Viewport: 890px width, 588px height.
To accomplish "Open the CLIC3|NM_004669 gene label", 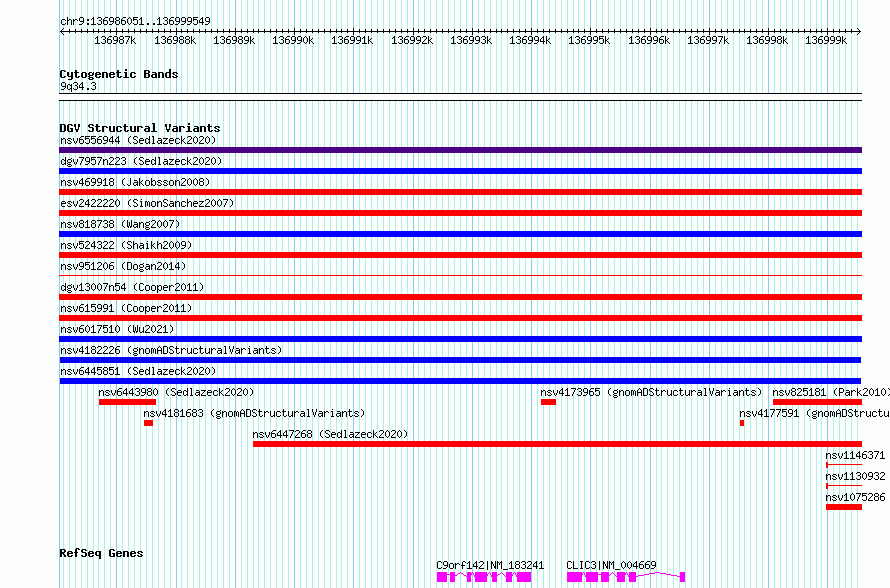I will (611, 565).
